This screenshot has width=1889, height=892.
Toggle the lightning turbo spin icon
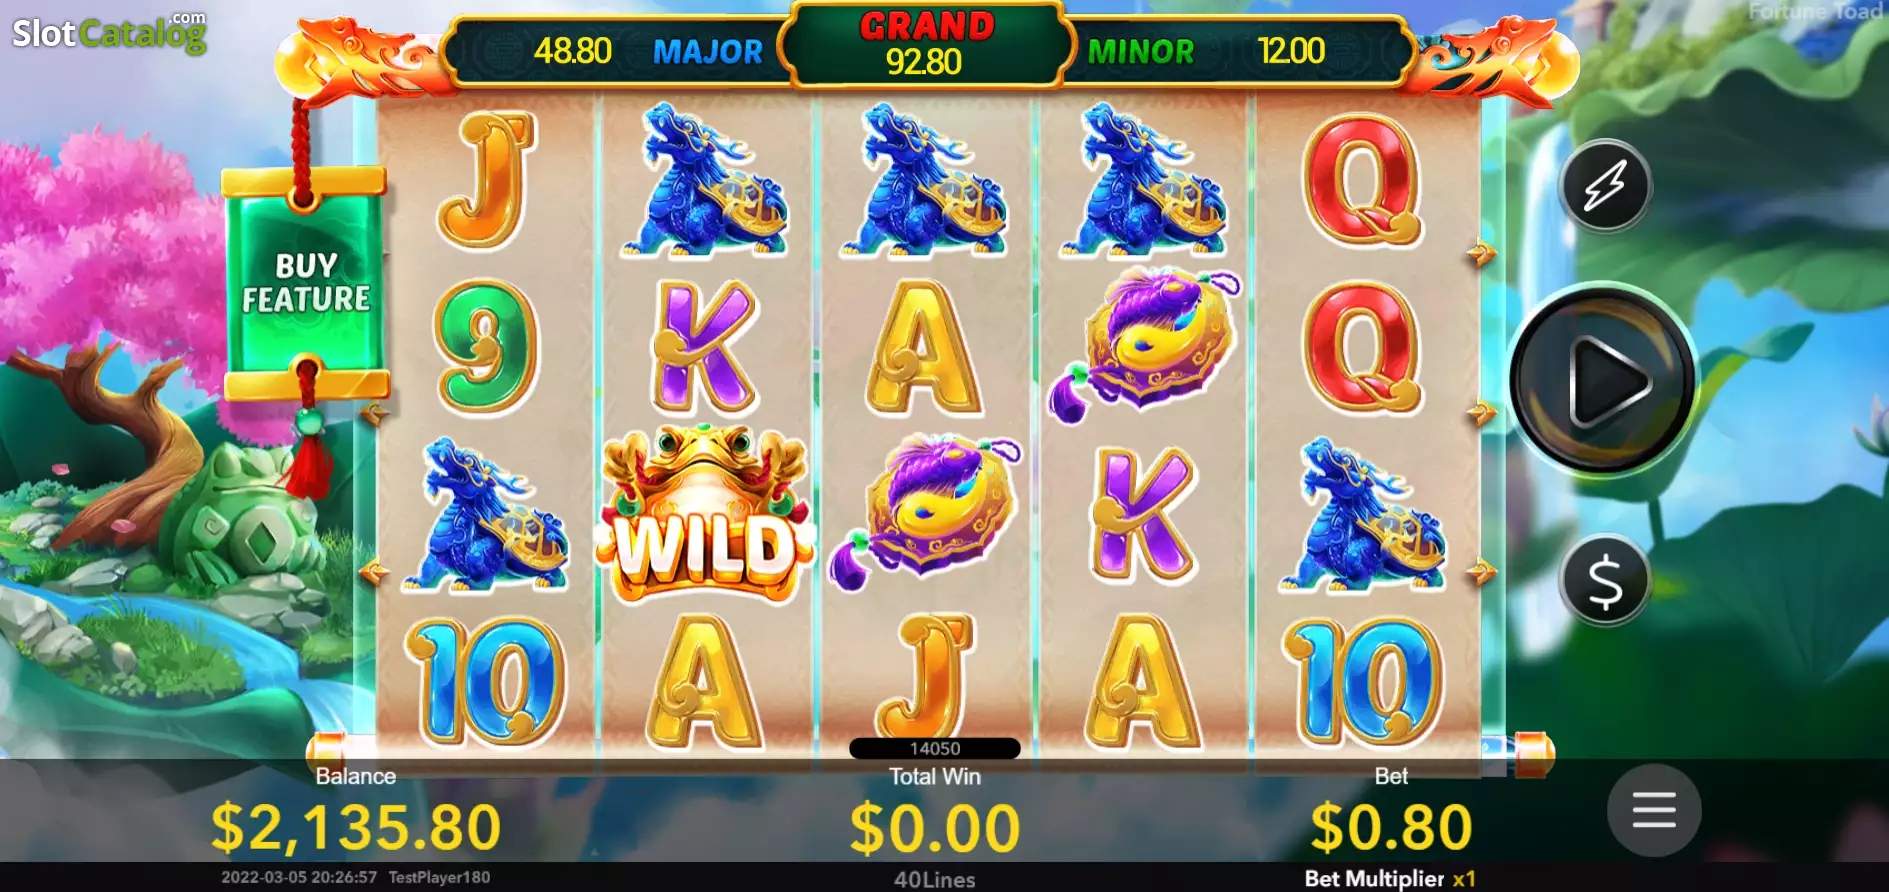tap(1605, 185)
